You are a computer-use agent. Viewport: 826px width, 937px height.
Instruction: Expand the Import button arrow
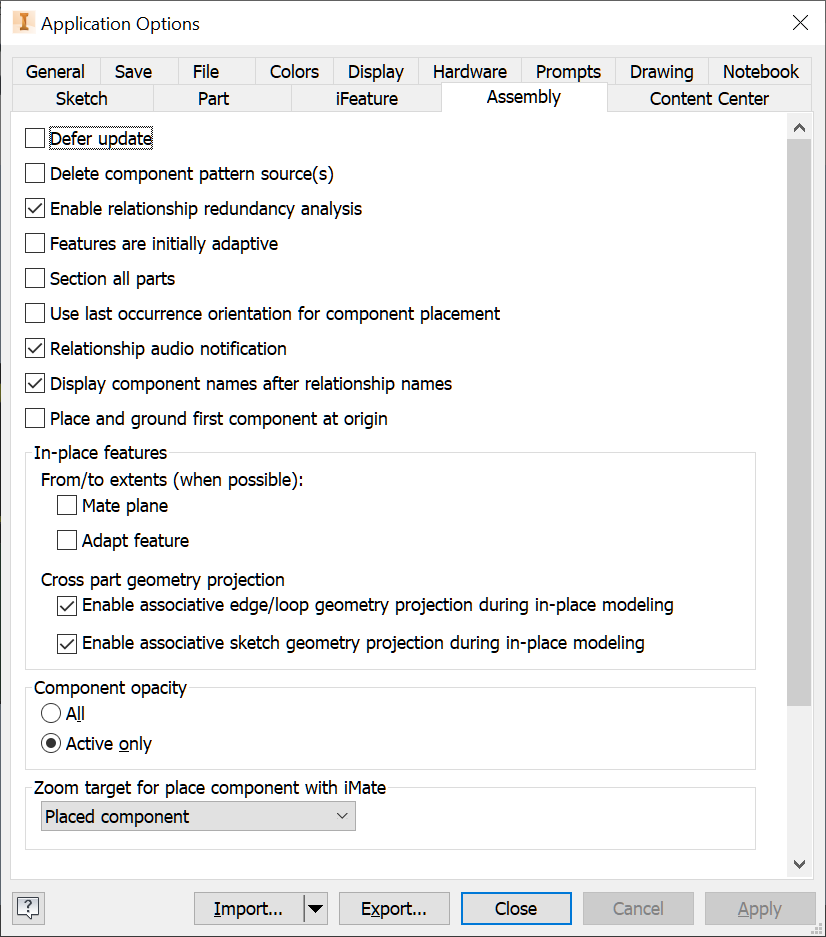[x=316, y=908]
